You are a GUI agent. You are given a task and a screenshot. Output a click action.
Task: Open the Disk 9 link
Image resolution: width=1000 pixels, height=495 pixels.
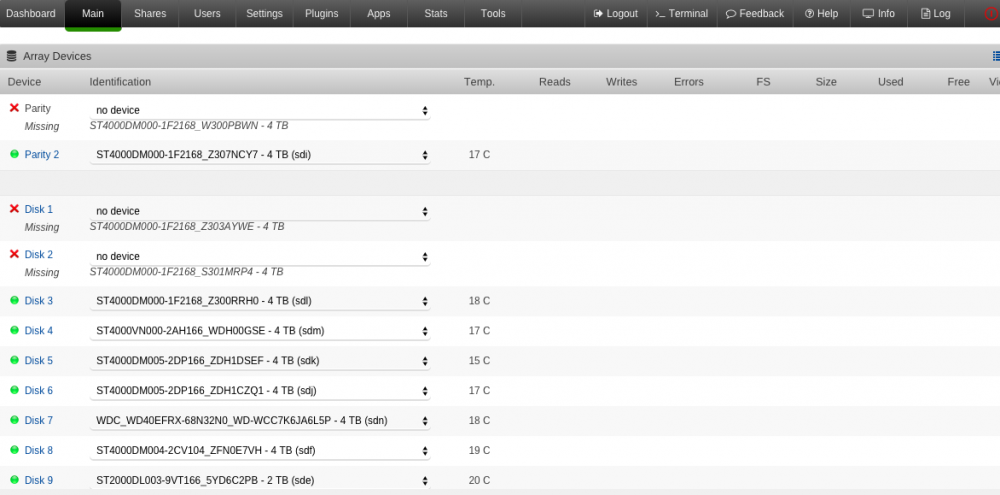click(38, 480)
